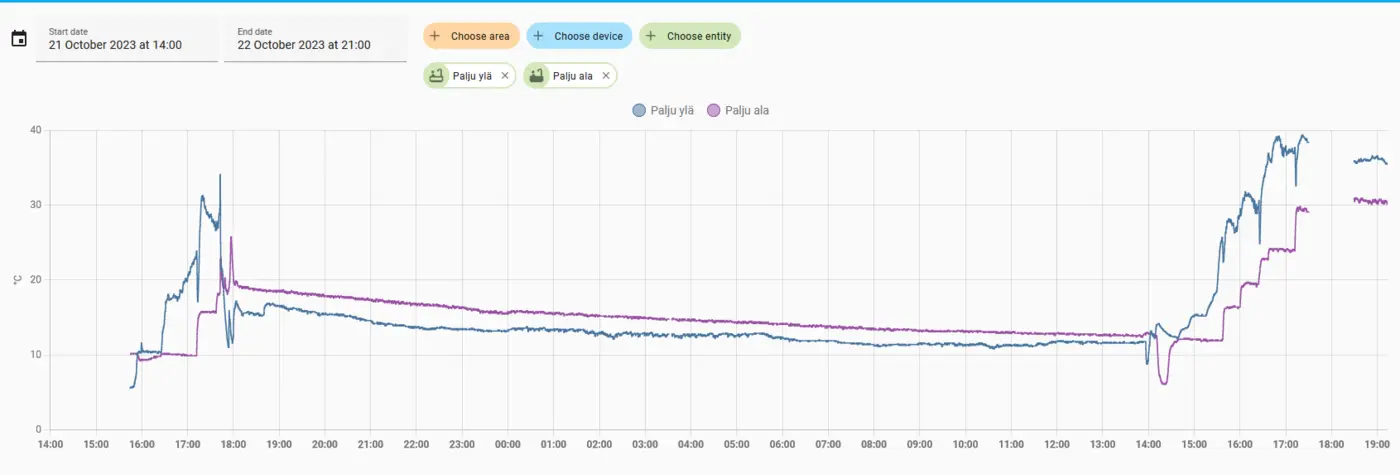Click the 06:00 x-axis time label
The width and height of the screenshot is (1400, 475).
[782, 444]
